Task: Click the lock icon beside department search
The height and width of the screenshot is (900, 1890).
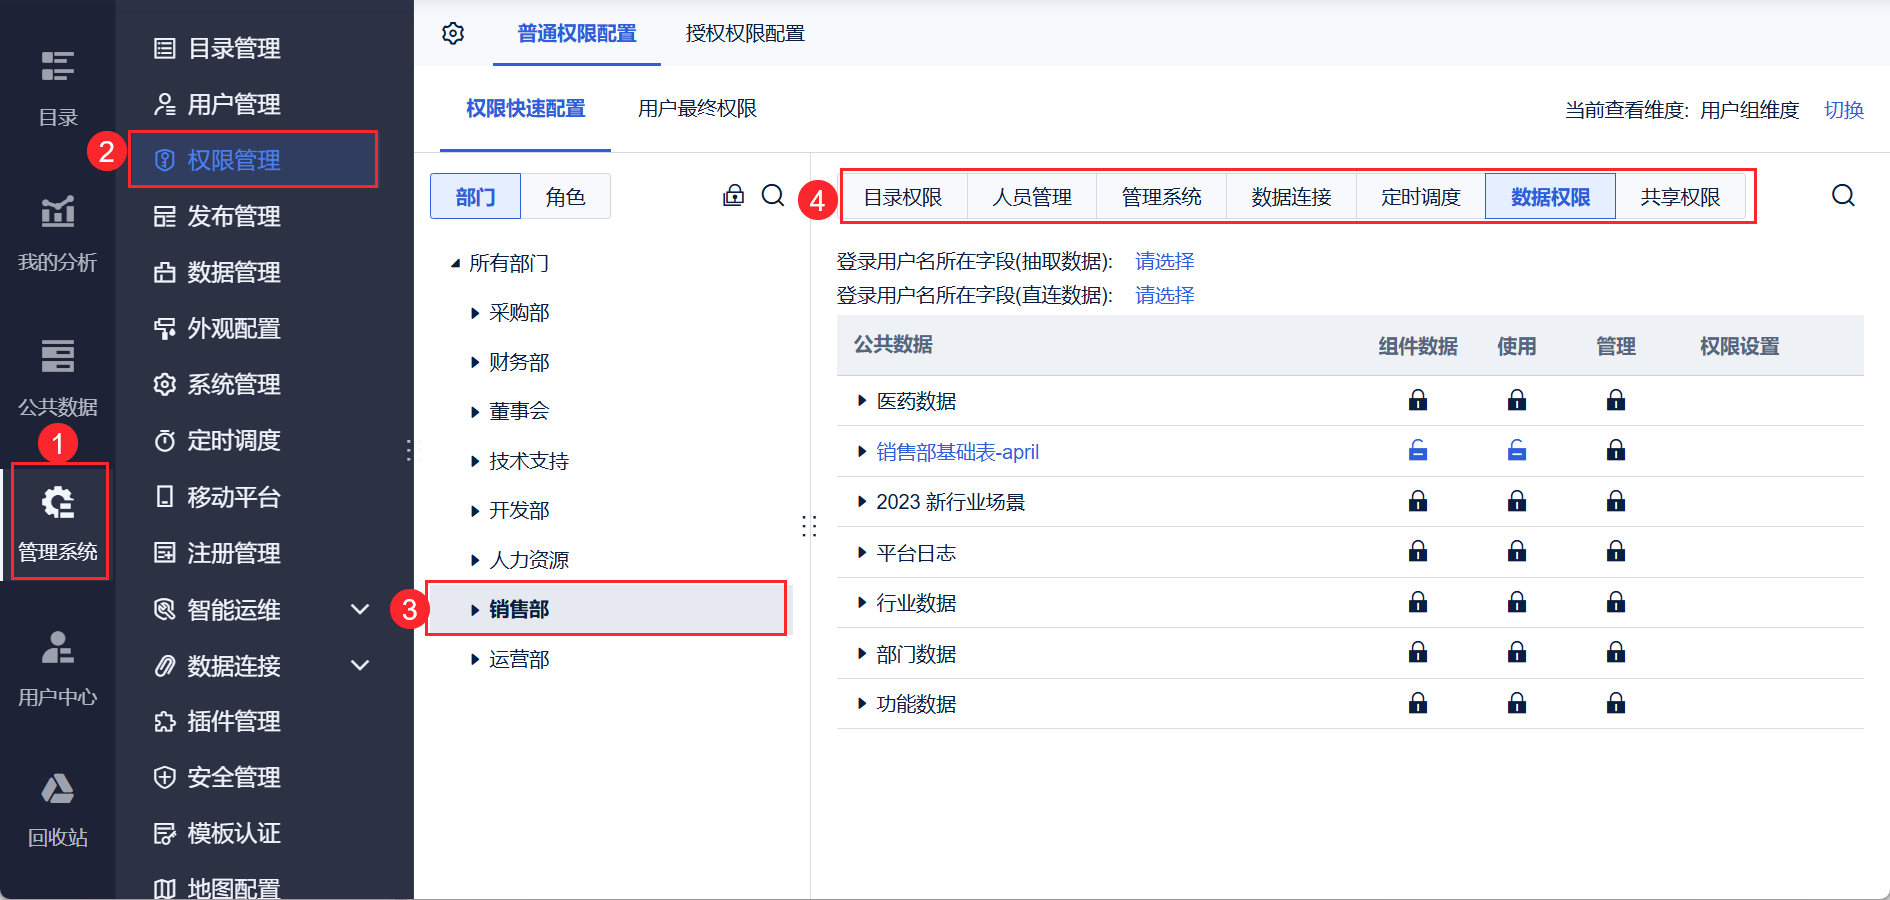Action: tap(734, 195)
